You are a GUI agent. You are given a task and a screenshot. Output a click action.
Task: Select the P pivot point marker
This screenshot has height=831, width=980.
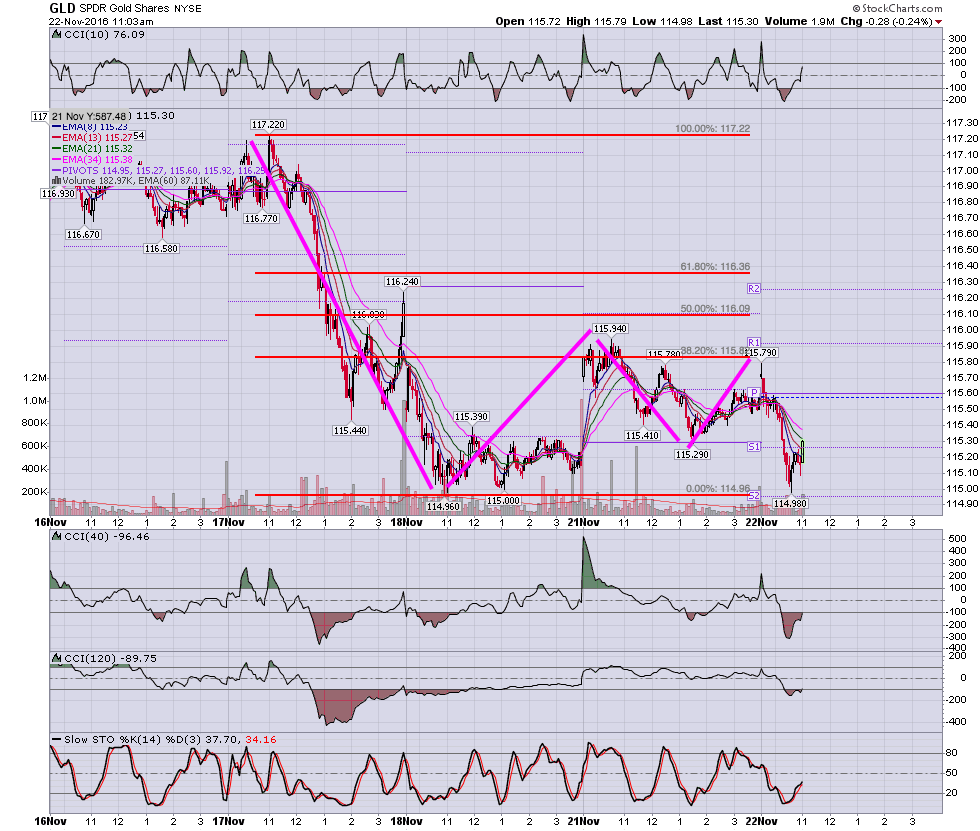(754, 392)
